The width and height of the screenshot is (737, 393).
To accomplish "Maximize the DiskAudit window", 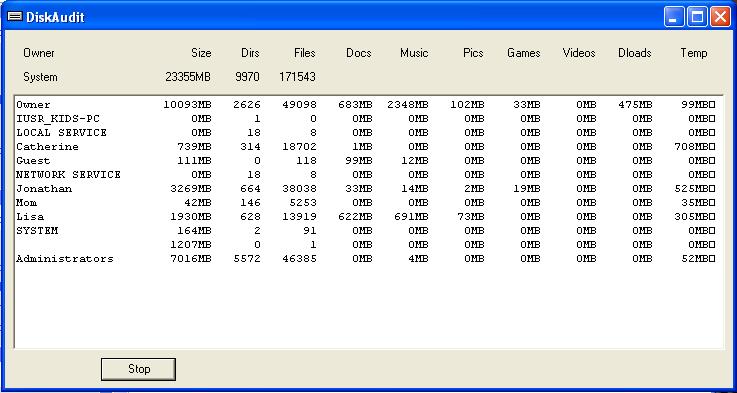I will click(698, 17).
